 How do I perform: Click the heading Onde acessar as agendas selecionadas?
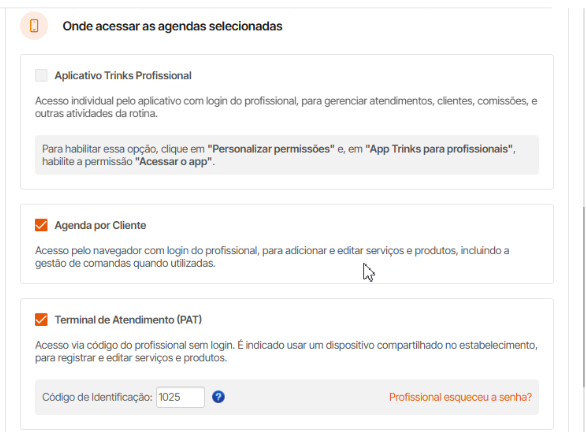point(172,26)
